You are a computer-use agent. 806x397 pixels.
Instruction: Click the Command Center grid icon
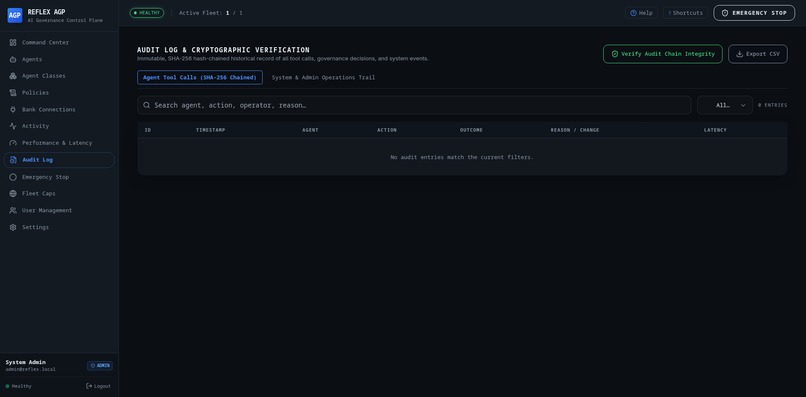pos(13,43)
